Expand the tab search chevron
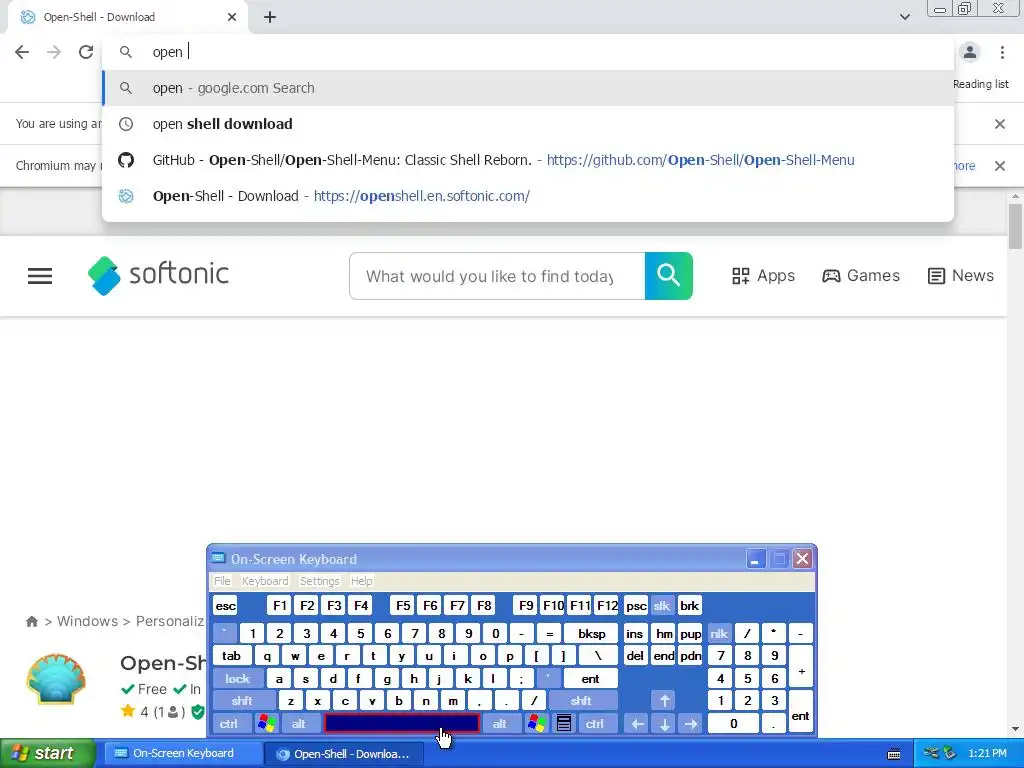This screenshot has width=1024, height=768. click(904, 17)
